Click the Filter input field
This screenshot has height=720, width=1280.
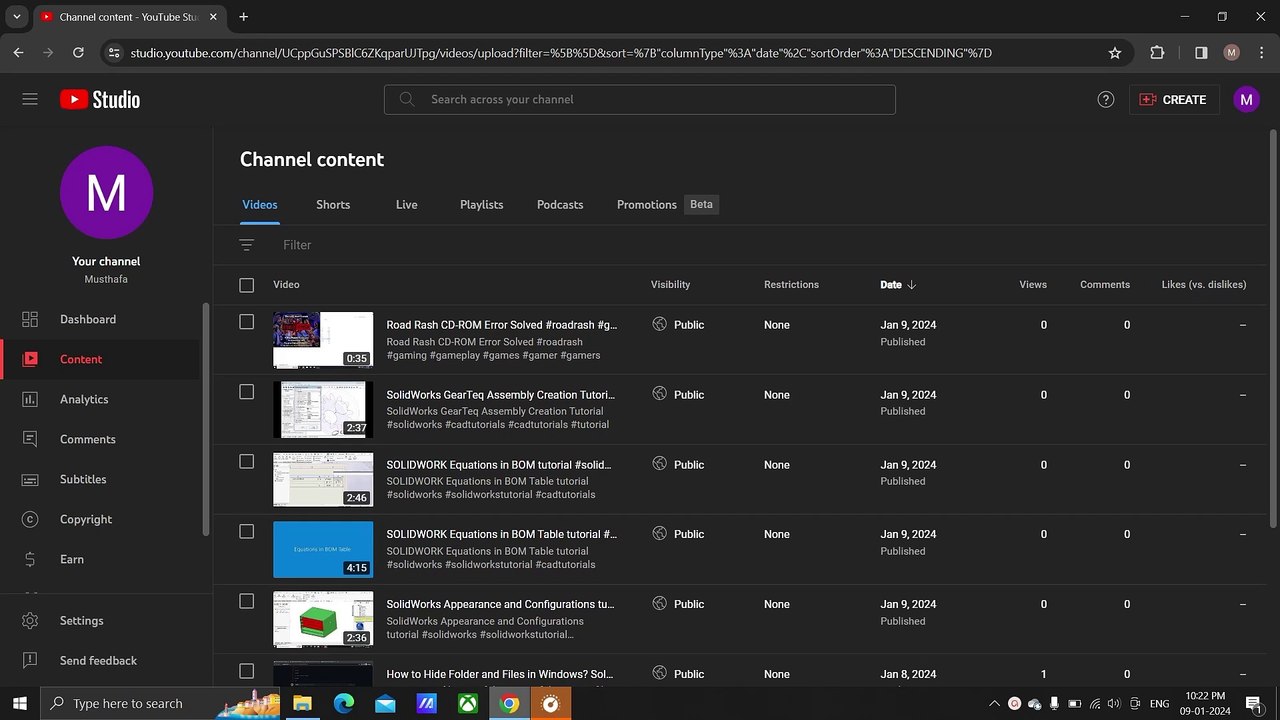click(297, 245)
